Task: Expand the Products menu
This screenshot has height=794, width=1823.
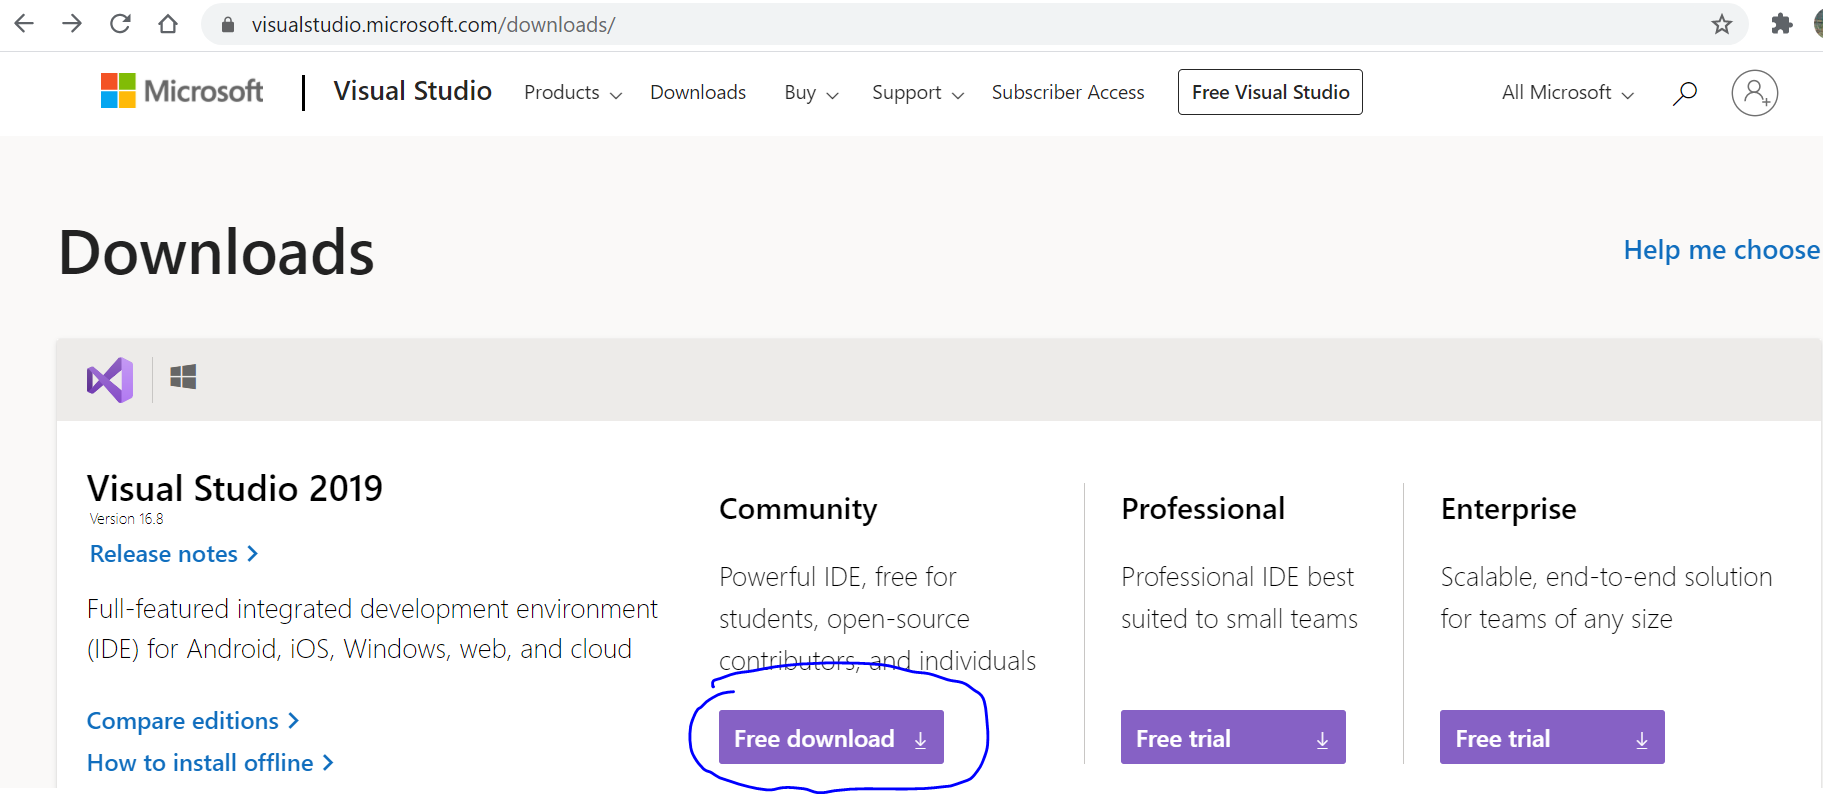Action: (573, 93)
